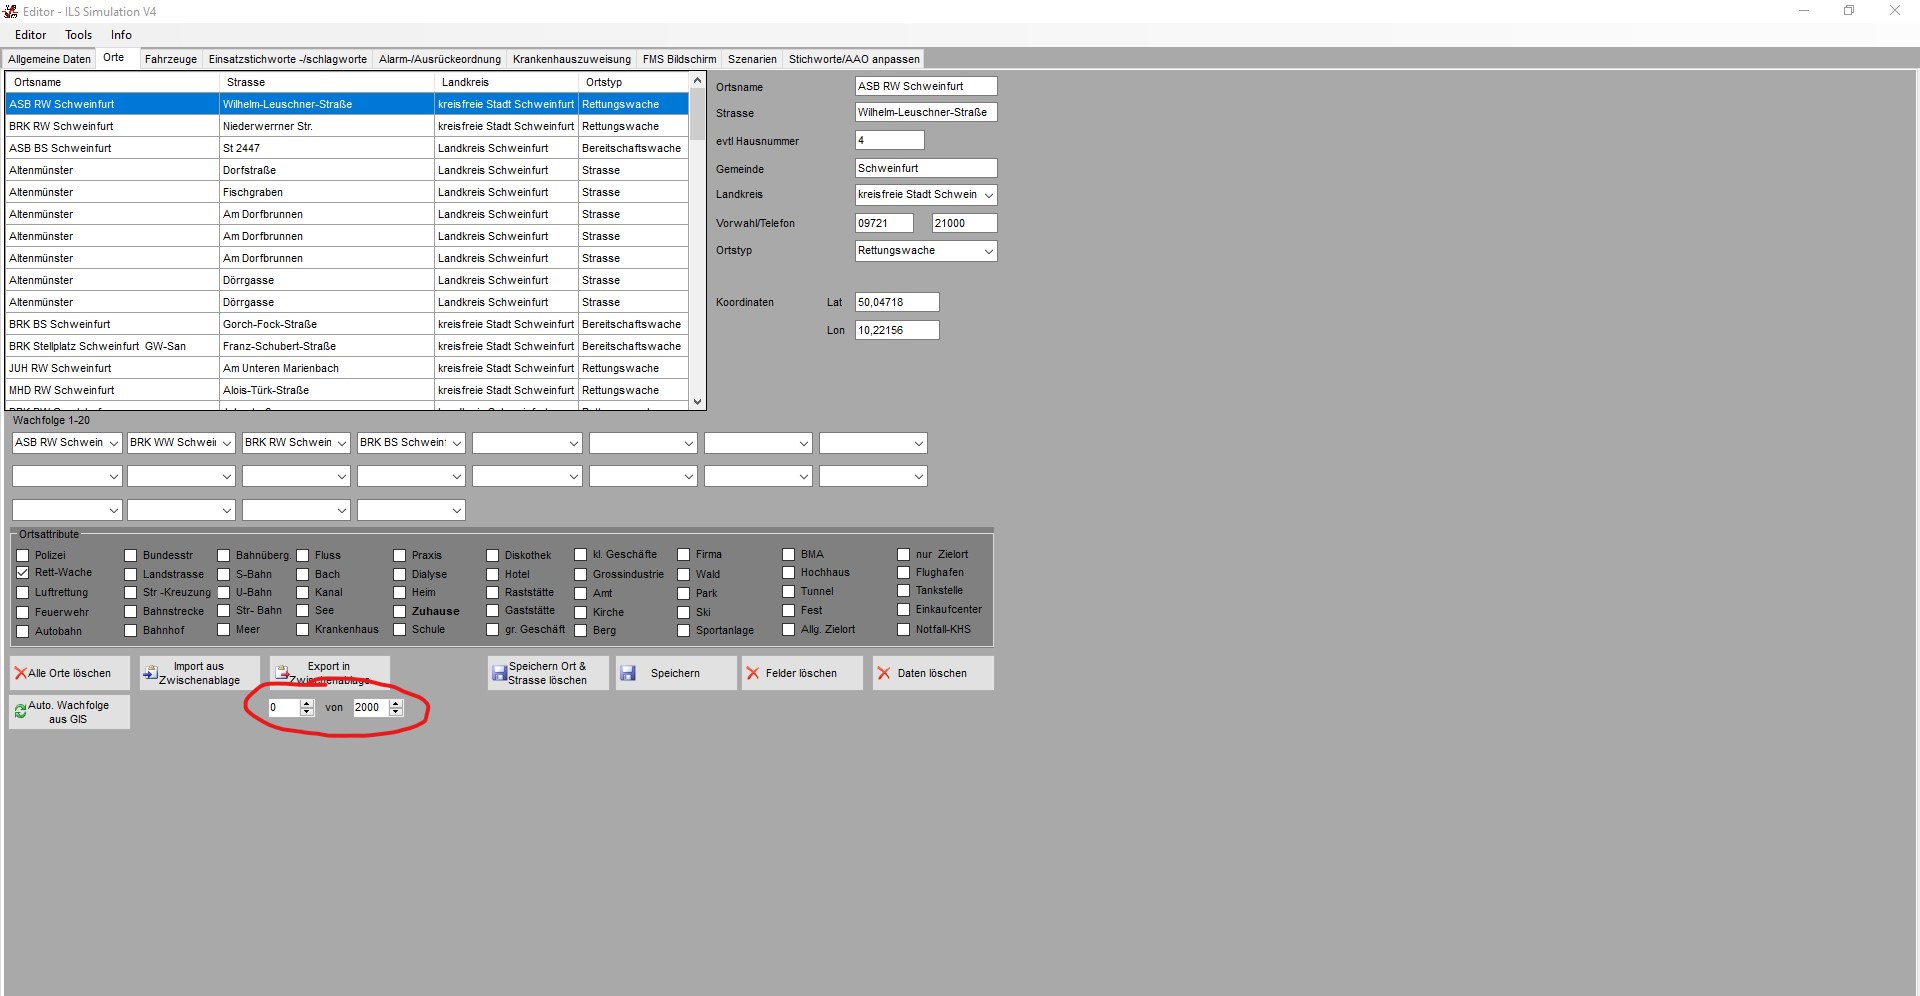Uncheck the Rett-Wache checkbox
The height and width of the screenshot is (996, 1920).
(23, 573)
